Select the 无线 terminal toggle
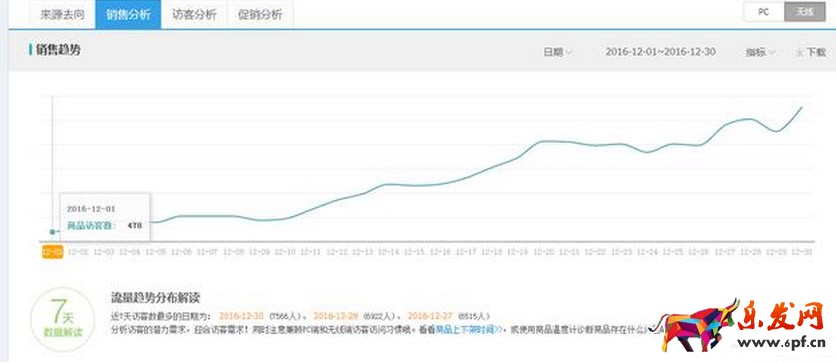Viewport: 836px width, 363px height. pos(804,12)
